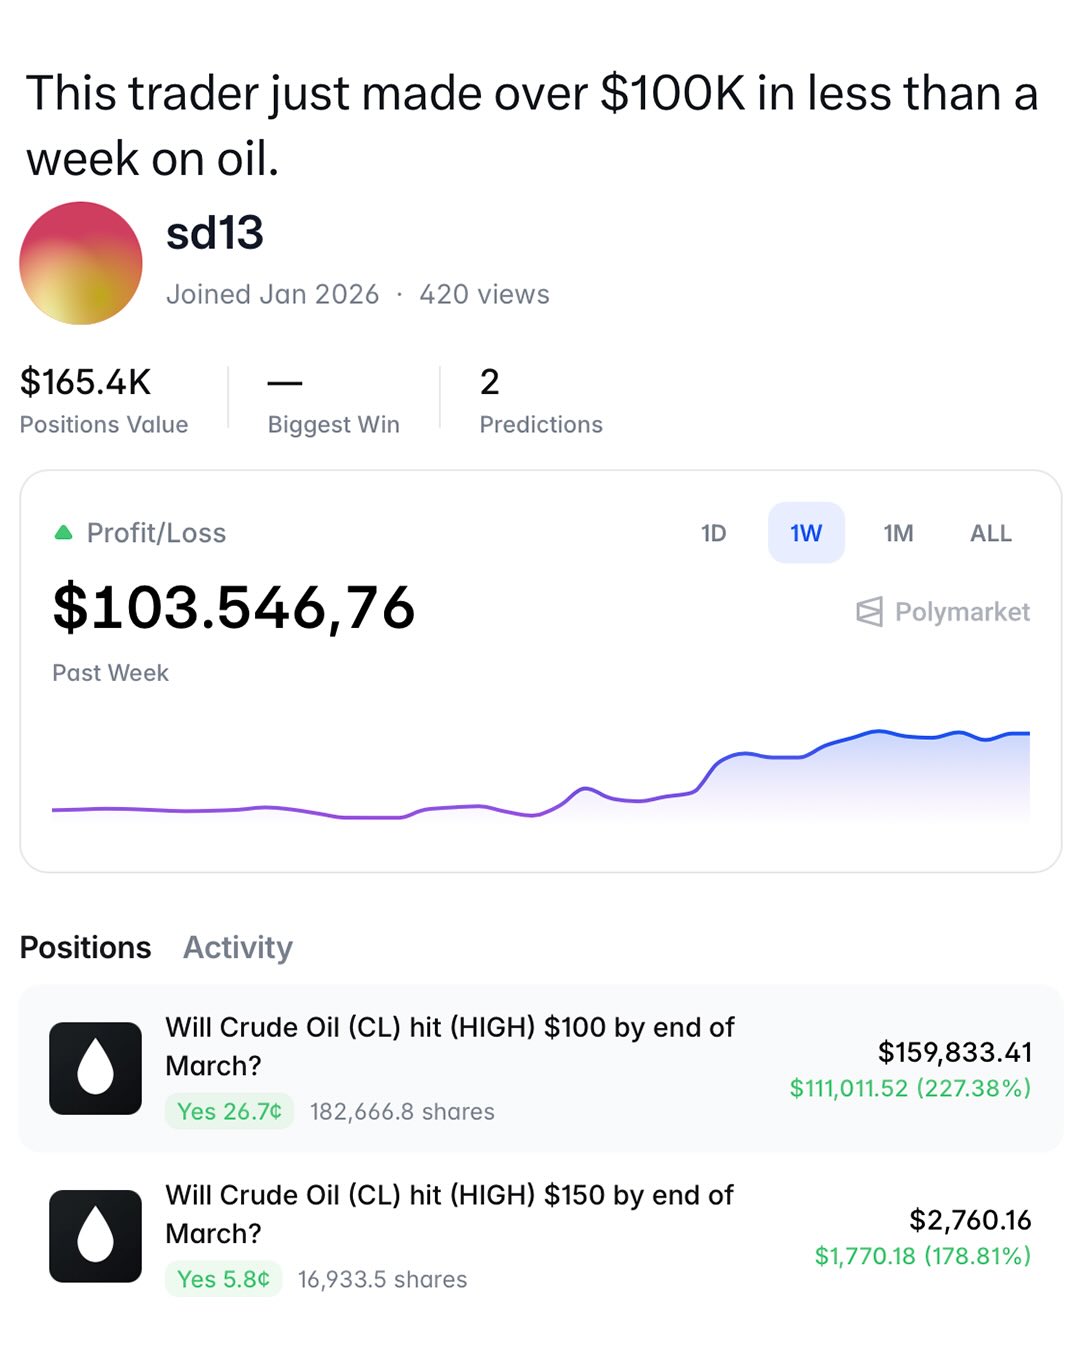Click the oil drop icon for $150 market
Image resolution: width=1080 pixels, height=1350 pixels.
pos(95,1236)
